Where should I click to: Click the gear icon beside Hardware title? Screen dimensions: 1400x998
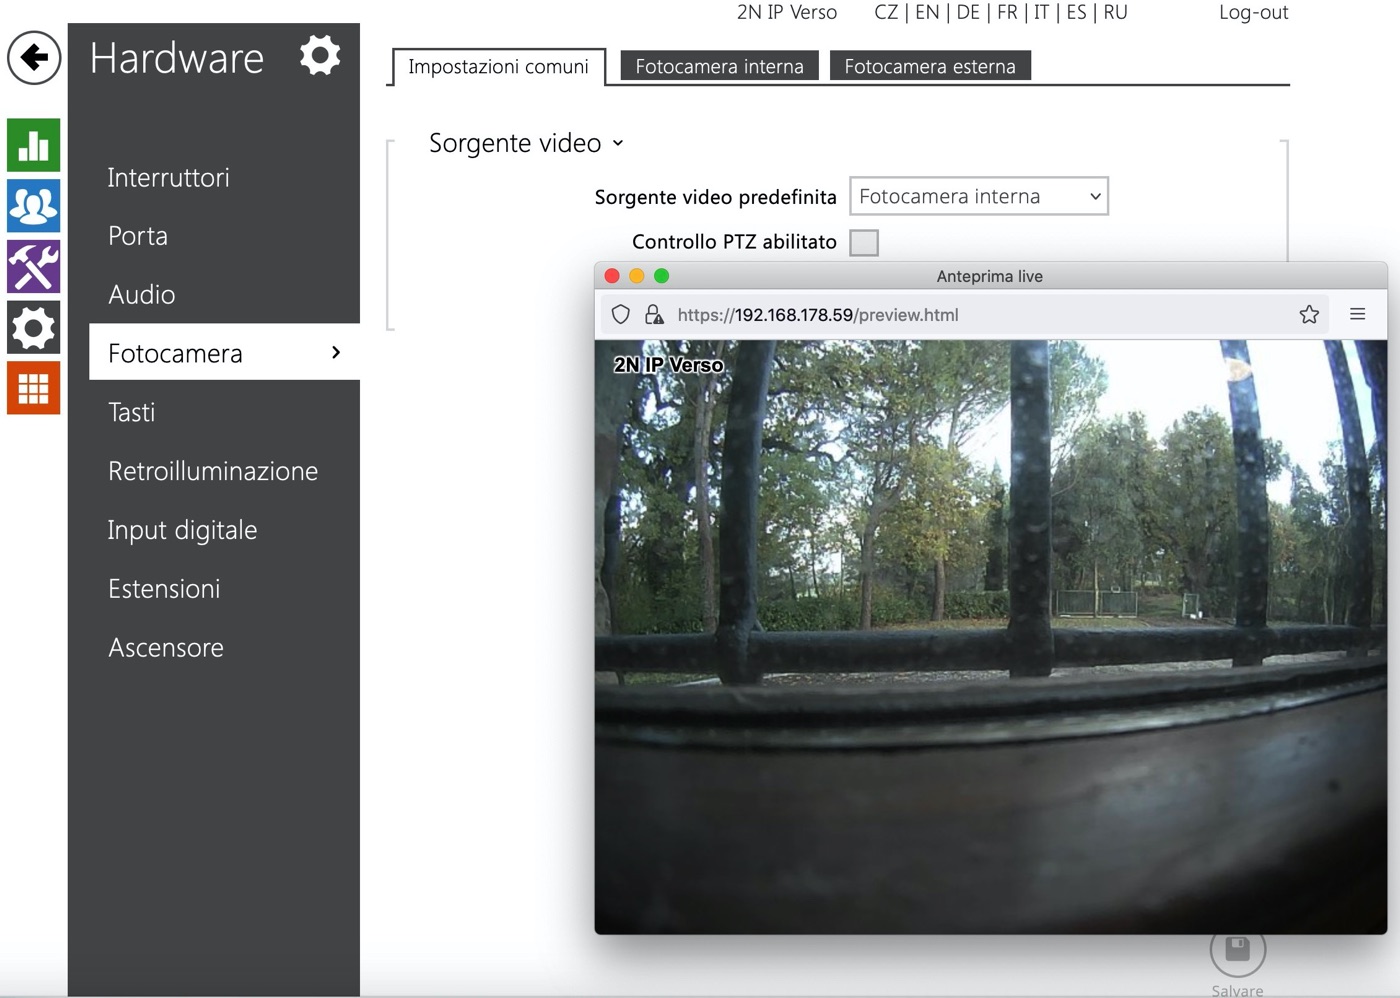tap(320, 55)
